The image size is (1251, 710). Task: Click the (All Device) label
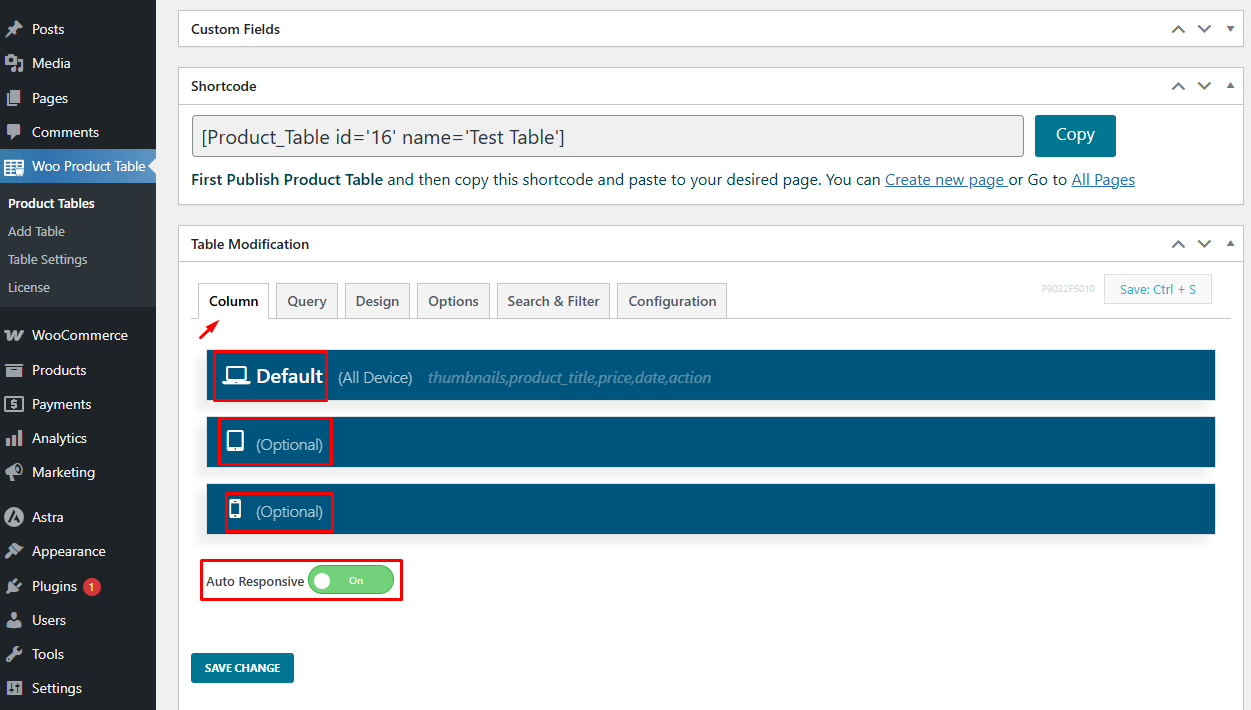(x=375, y=378)
